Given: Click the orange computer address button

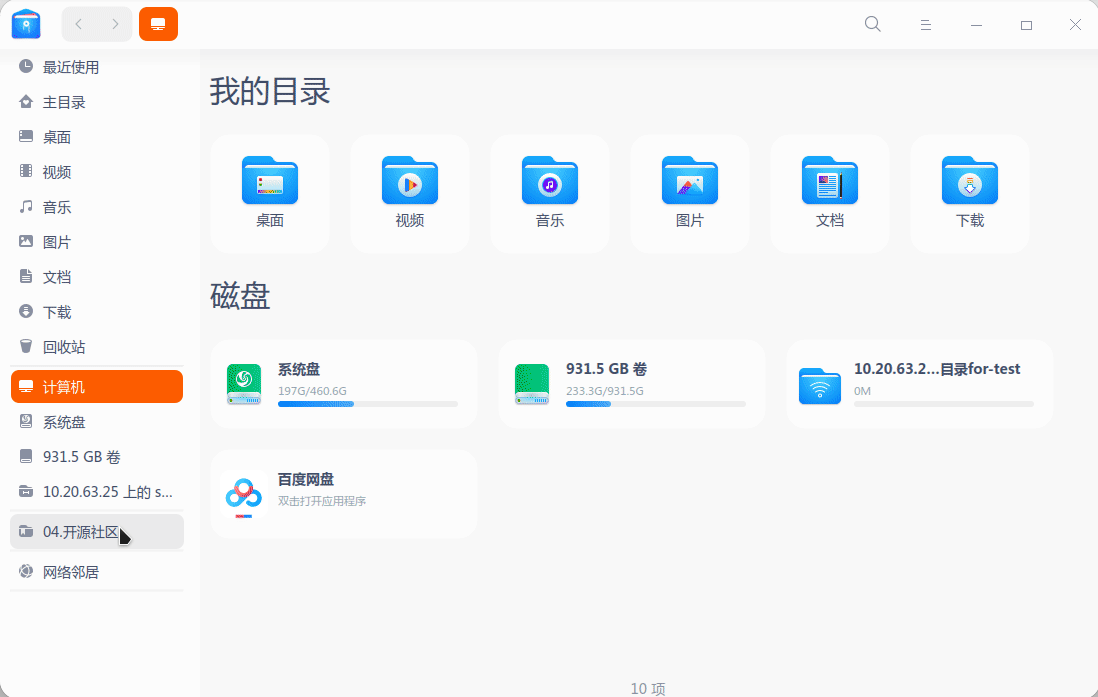Looking at the screenshot, I should (158, 25).
